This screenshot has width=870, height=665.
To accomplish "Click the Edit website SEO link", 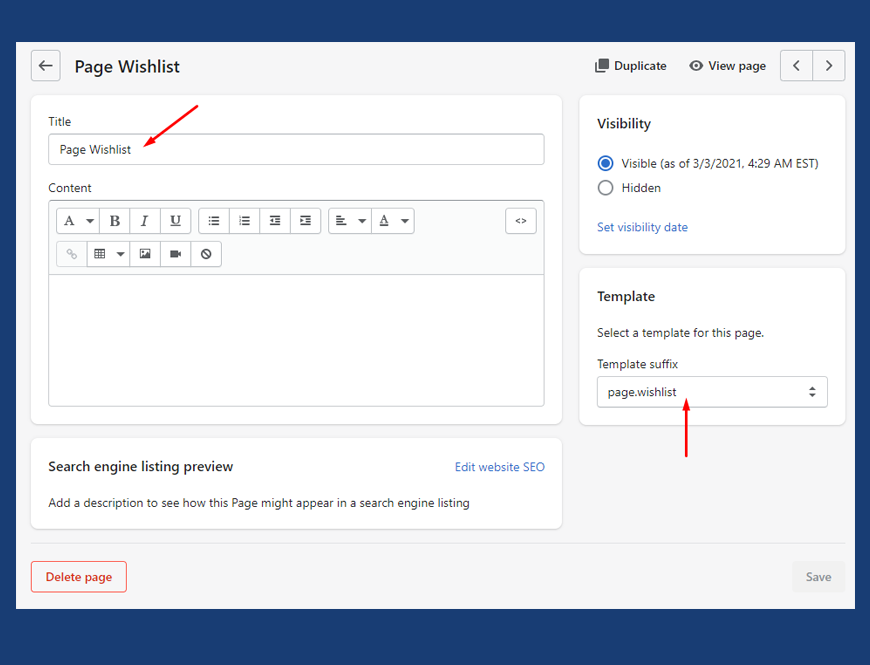I will pos(499,467).
